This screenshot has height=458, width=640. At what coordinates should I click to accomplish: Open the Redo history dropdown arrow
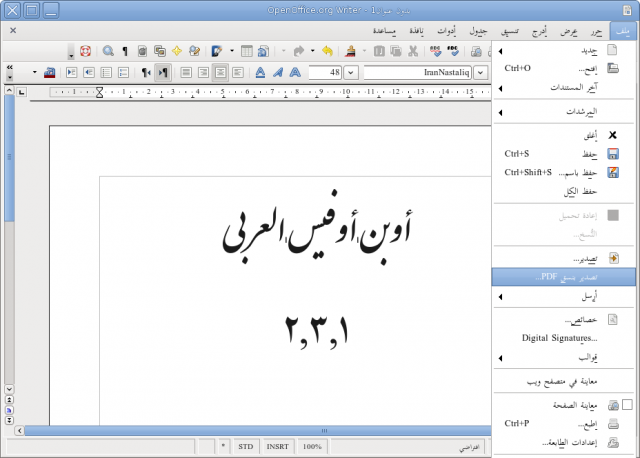click(283, 51)
